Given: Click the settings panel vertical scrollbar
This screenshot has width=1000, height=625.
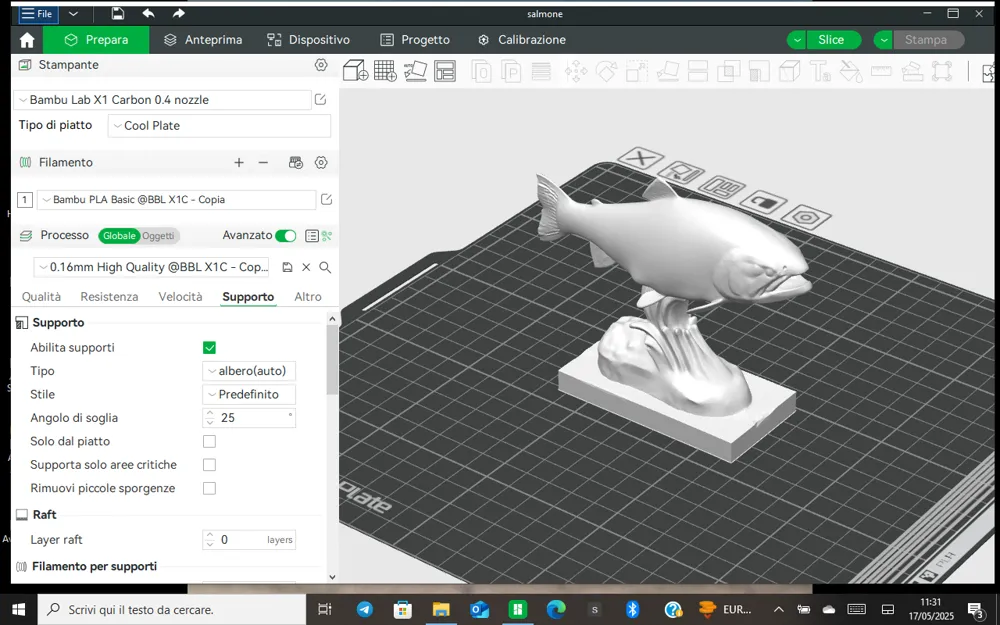Looking at the screenshot, I should pyautogui.click(x=332, y=358).
